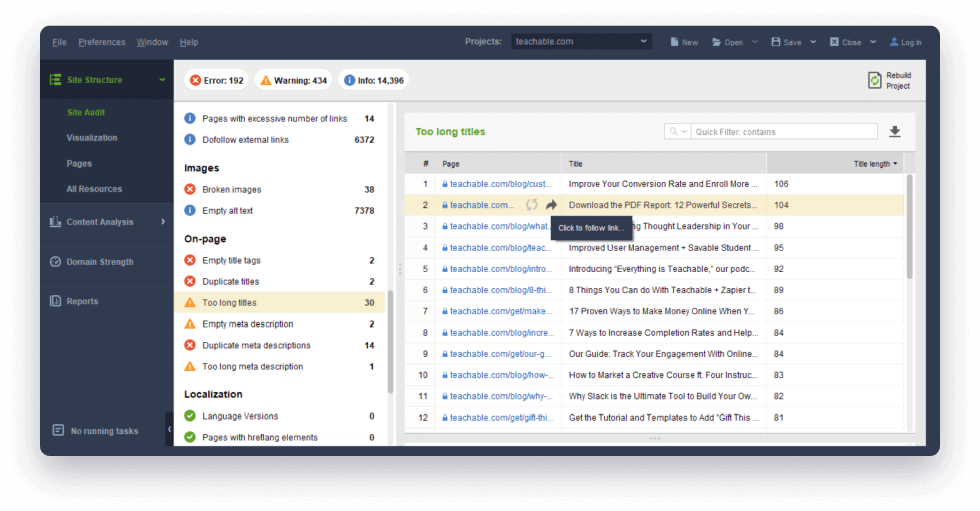Click the Log in user icon

tap(894, 42)
